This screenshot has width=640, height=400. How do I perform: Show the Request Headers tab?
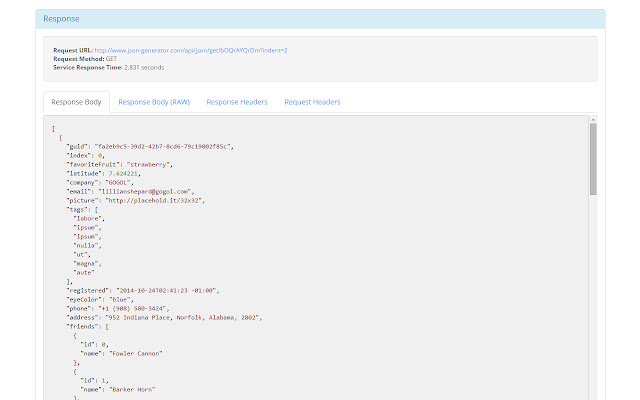(x=312, y=102)
